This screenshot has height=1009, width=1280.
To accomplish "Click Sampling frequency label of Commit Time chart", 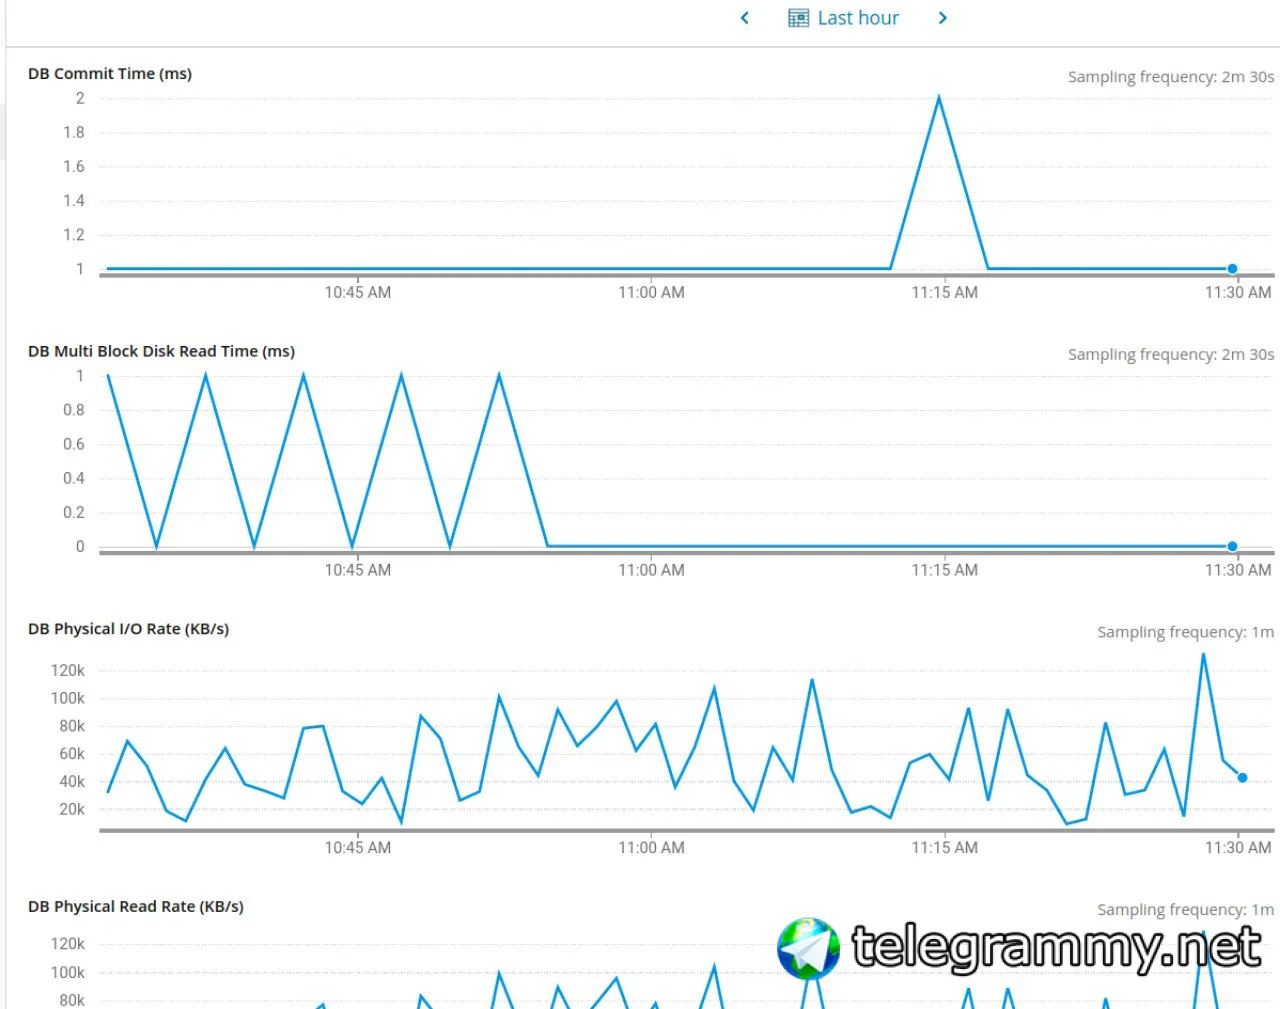I will [1171, 77].
